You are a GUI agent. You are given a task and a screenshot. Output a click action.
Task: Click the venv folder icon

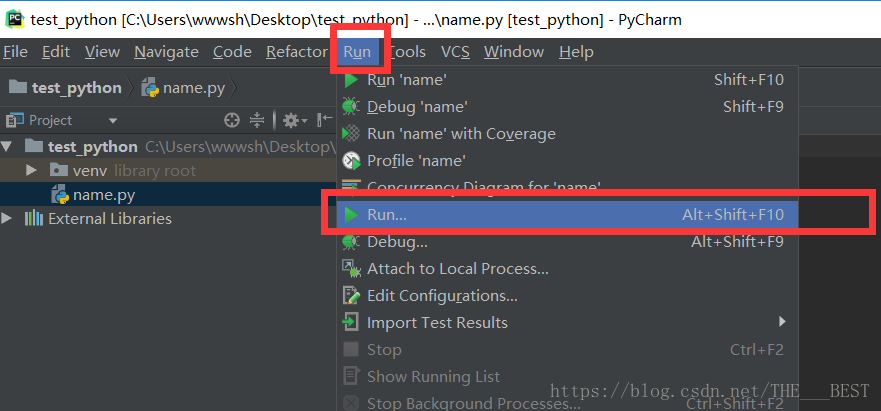[58, 170]
